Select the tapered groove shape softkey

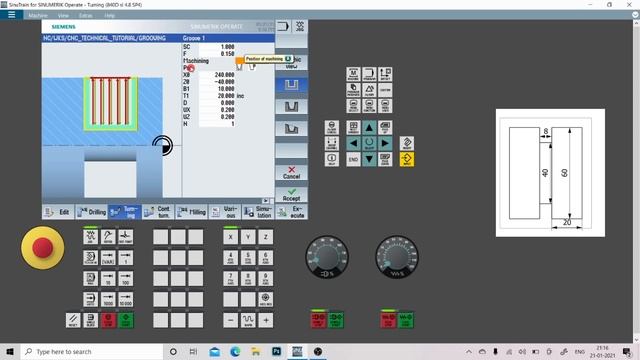291,107
